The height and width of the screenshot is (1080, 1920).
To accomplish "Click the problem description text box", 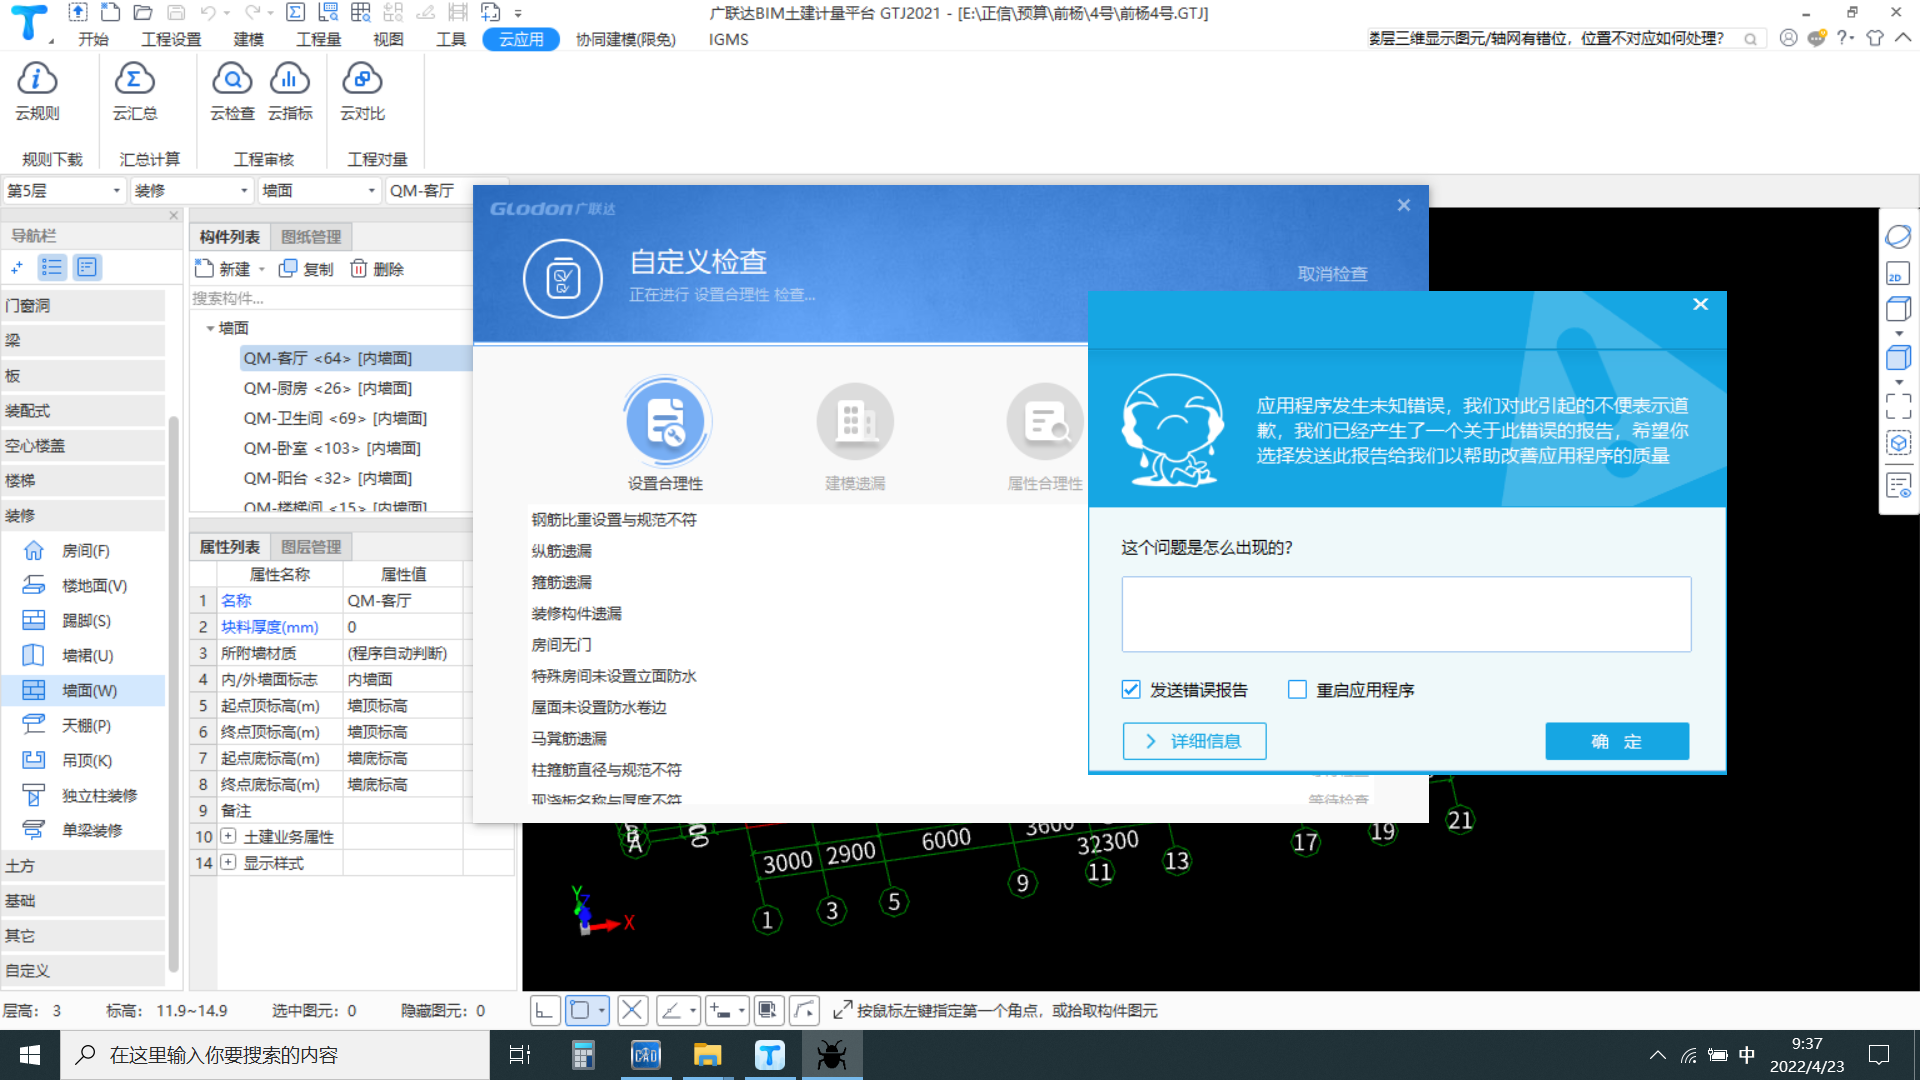I will coord(1406,614).
